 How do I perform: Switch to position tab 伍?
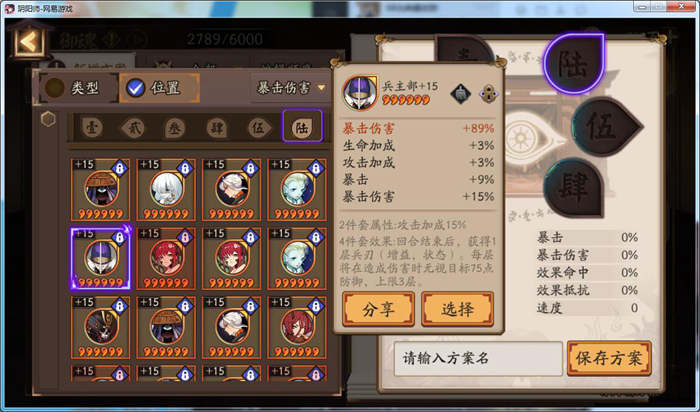[x=258, y=128]
